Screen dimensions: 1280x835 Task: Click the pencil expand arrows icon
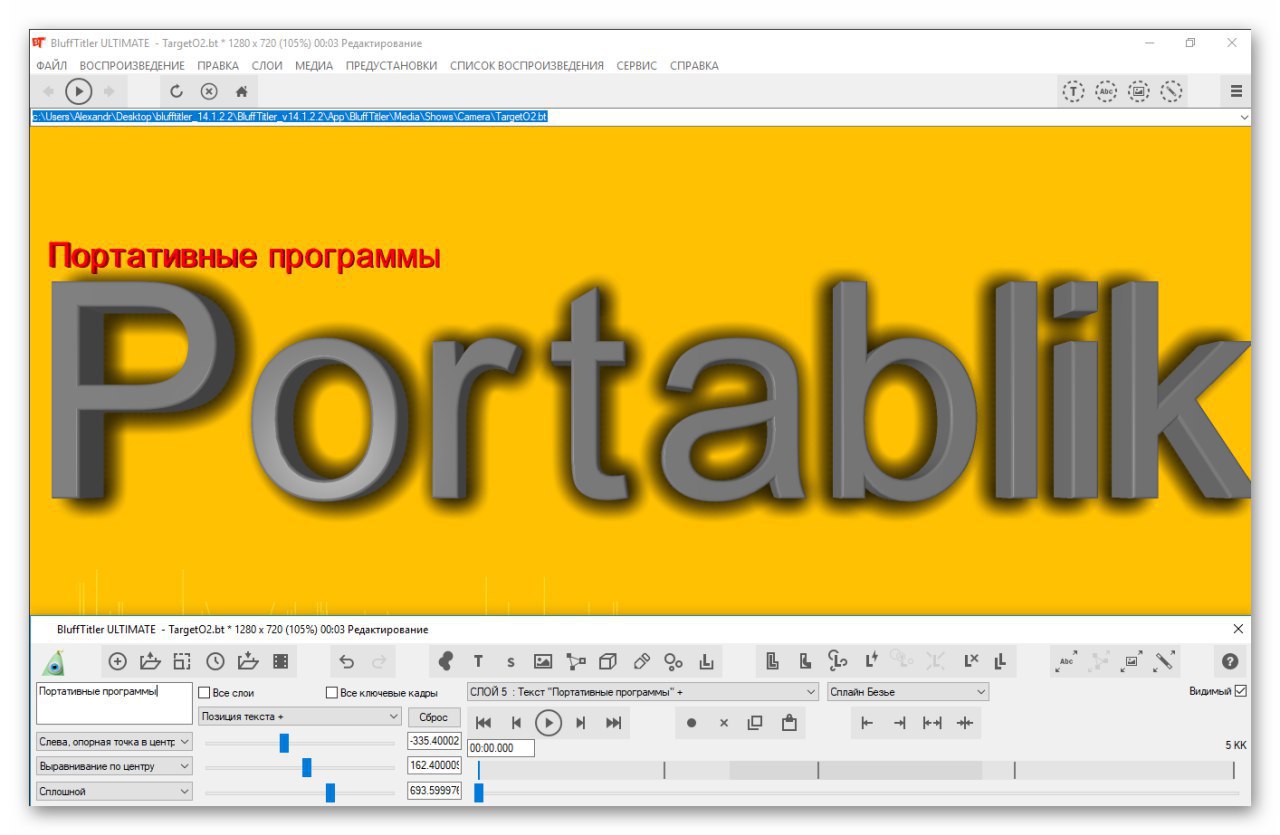1164,661
